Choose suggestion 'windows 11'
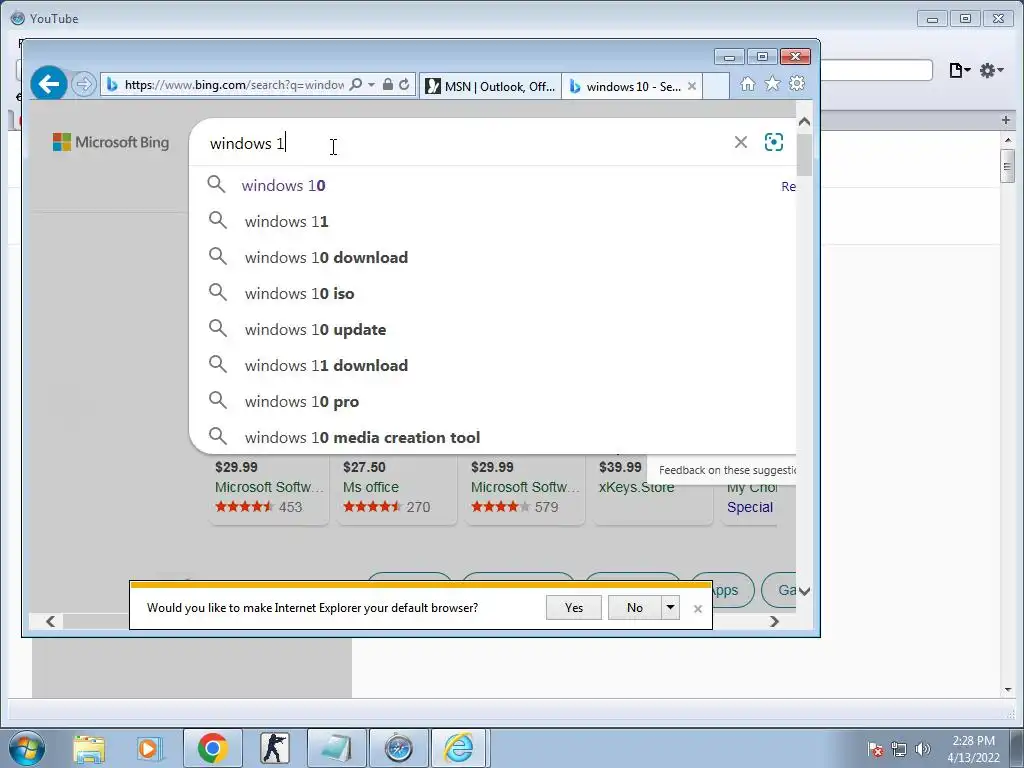The image size is (1024, 768). coord(492,221)
